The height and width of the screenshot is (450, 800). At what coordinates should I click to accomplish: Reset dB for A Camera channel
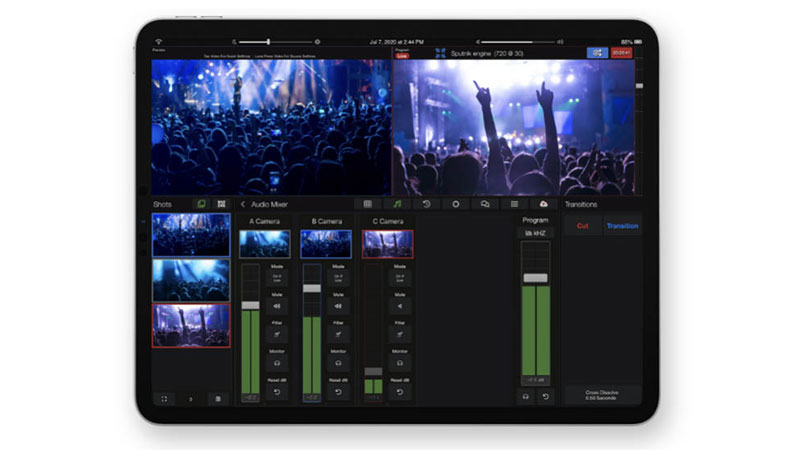pyautogui.click(x=278, y=392)
